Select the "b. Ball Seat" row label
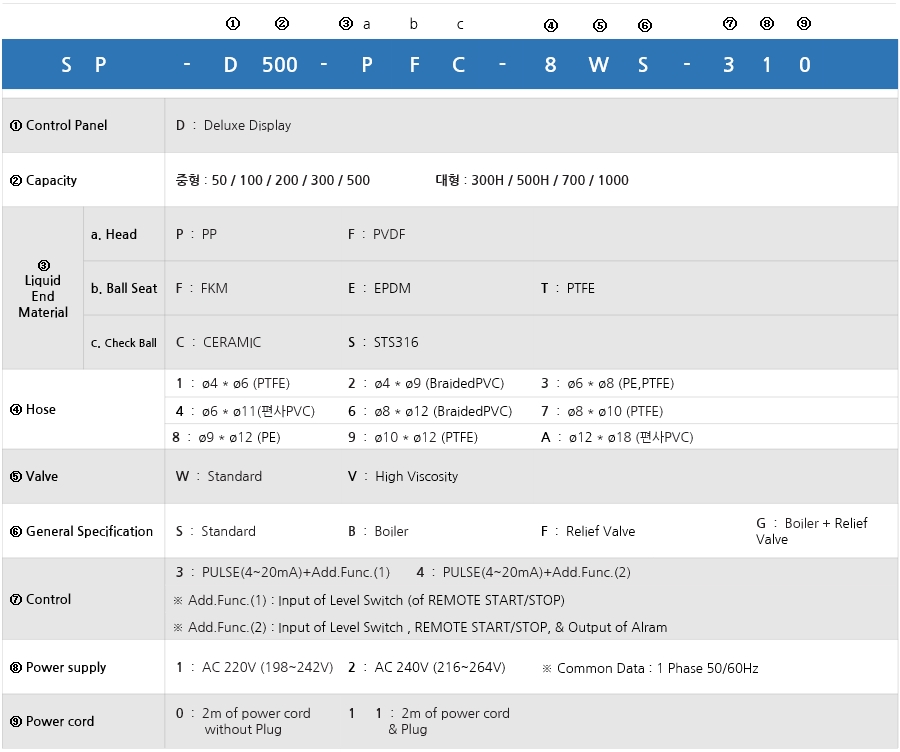Image resolution: width=900 pixels, height=752 pixels. coord(124,288)
